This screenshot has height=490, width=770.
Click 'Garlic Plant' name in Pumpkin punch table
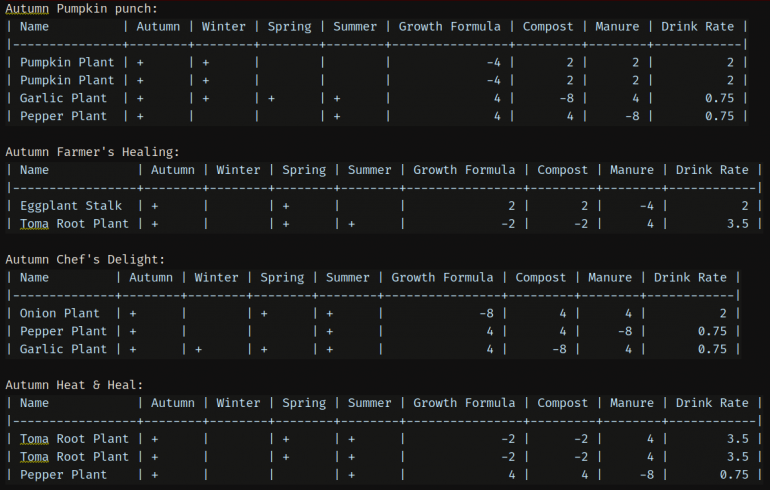click(63, 98)
